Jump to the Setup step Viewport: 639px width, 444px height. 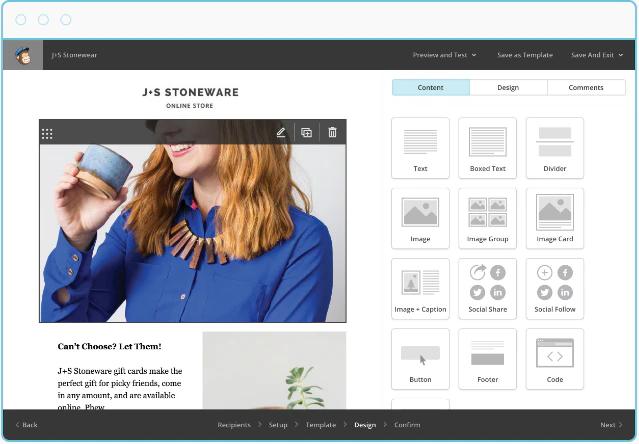278,425
